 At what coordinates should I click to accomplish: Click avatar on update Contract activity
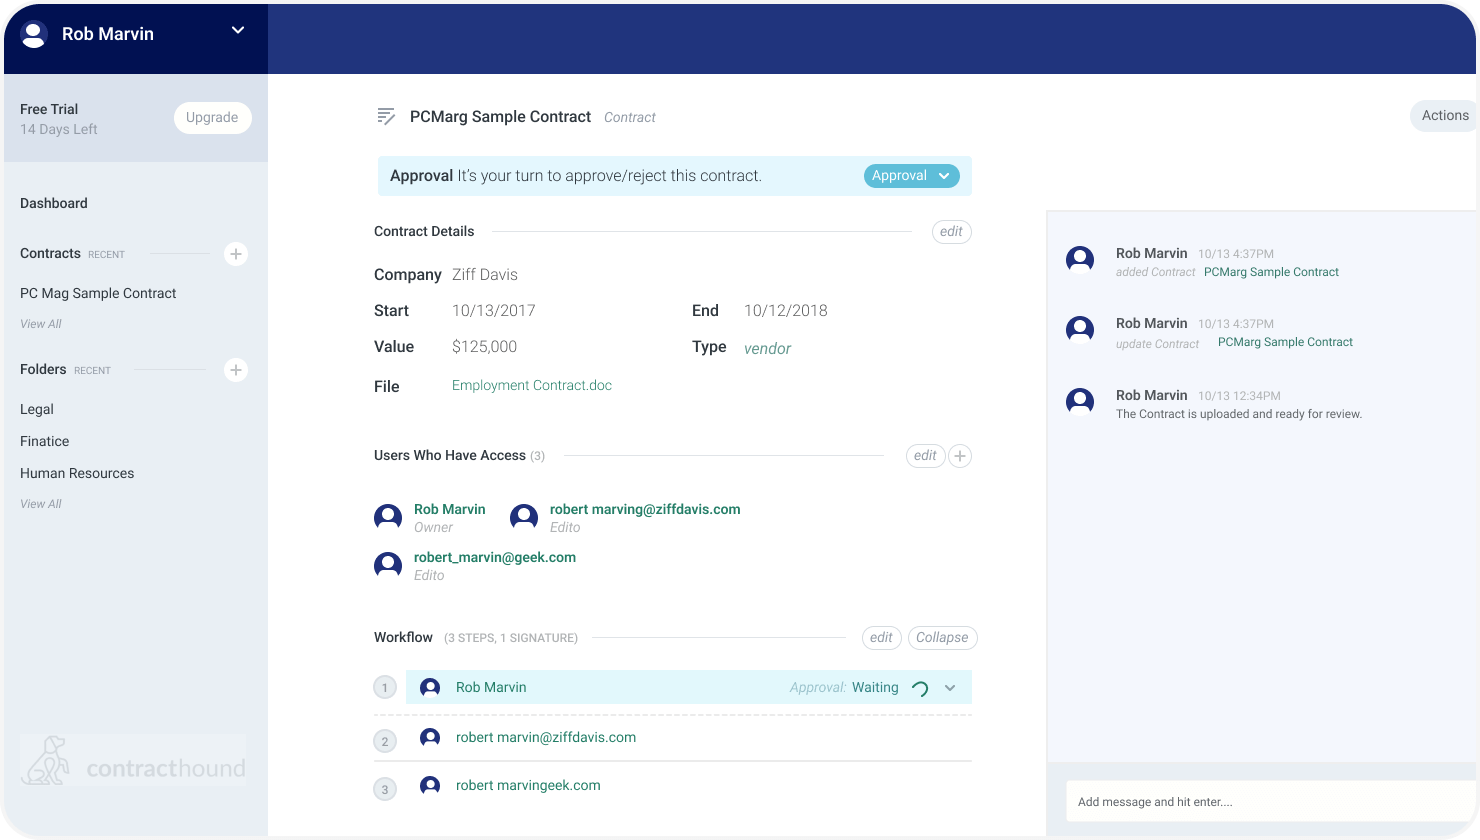1080,329
